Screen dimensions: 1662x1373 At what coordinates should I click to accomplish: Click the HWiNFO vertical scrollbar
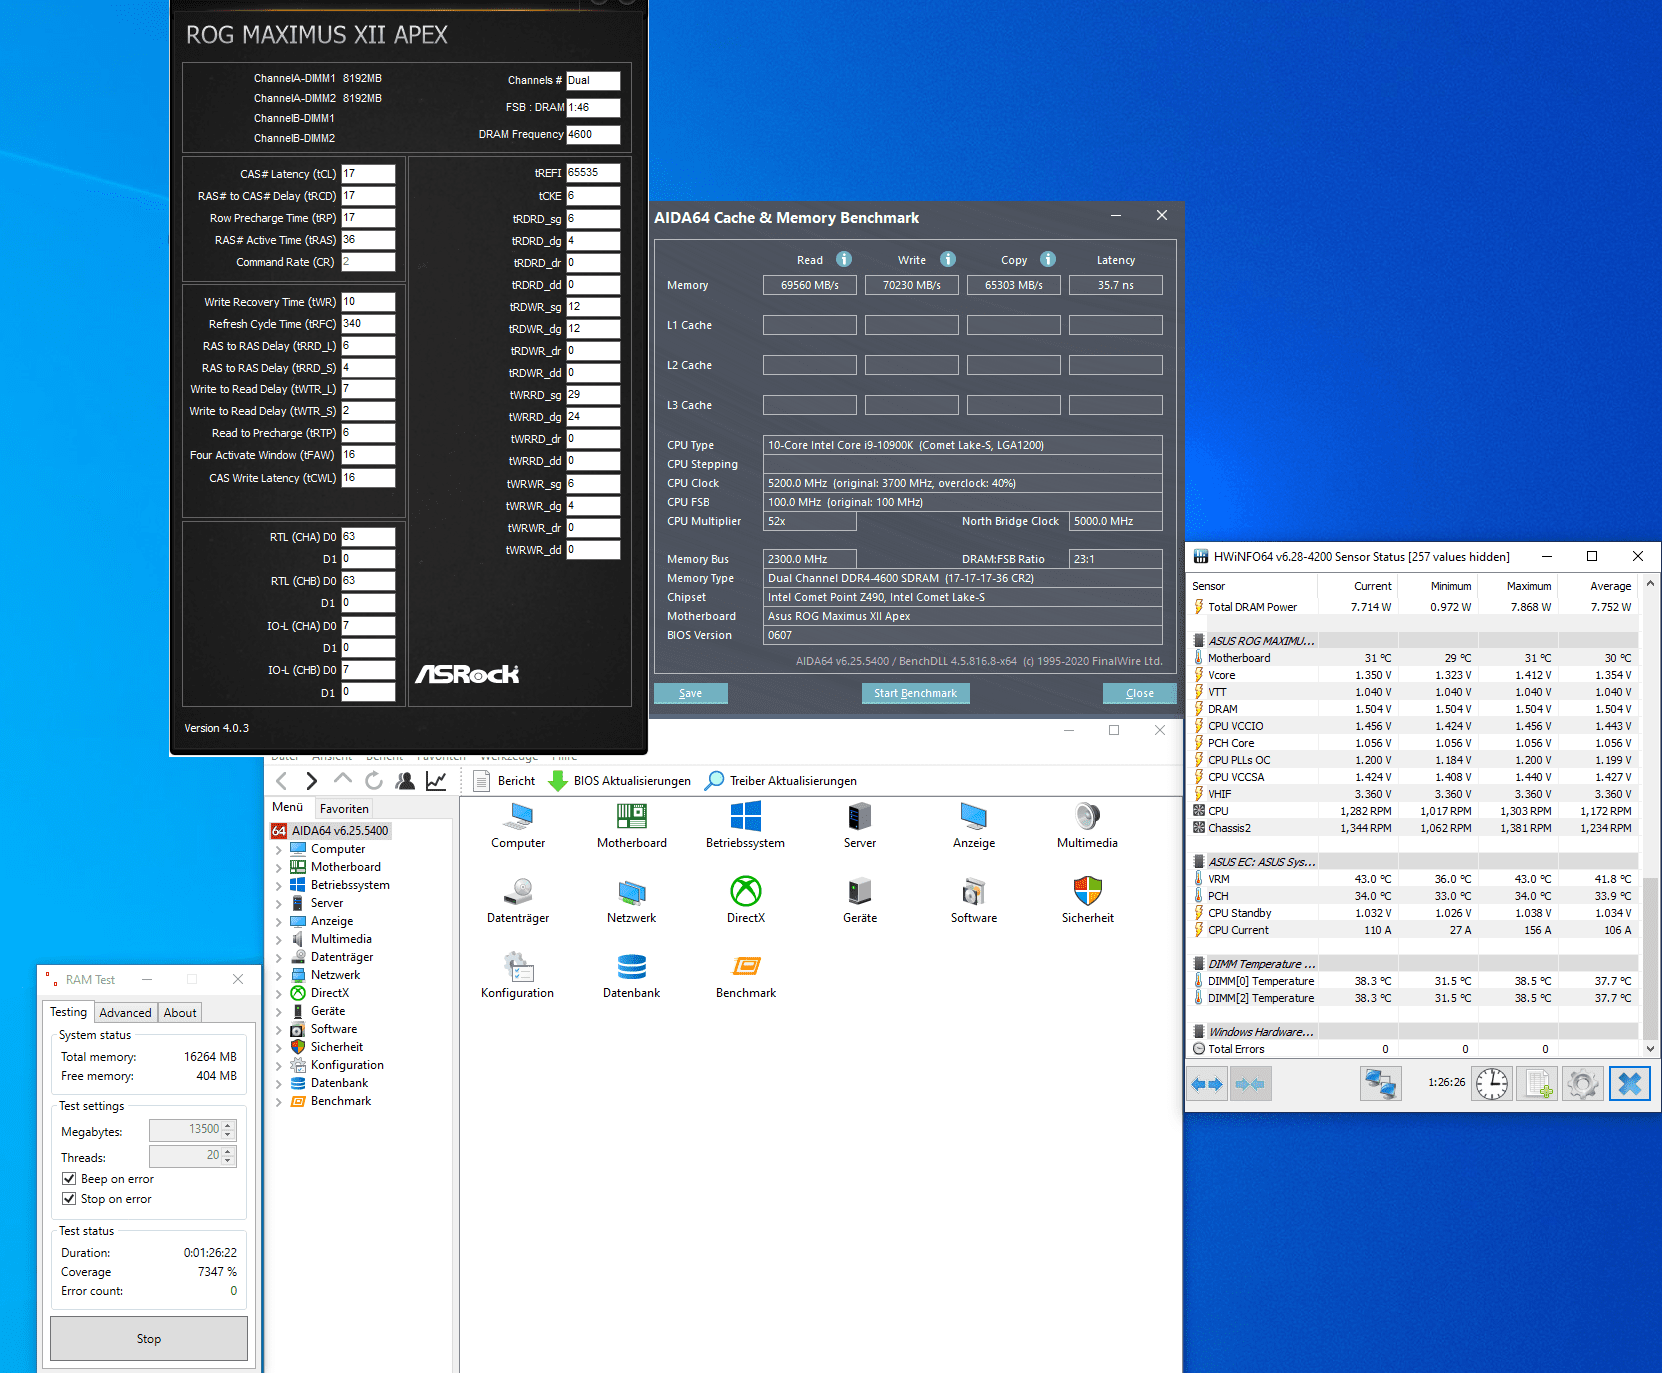click(1650, 815)
